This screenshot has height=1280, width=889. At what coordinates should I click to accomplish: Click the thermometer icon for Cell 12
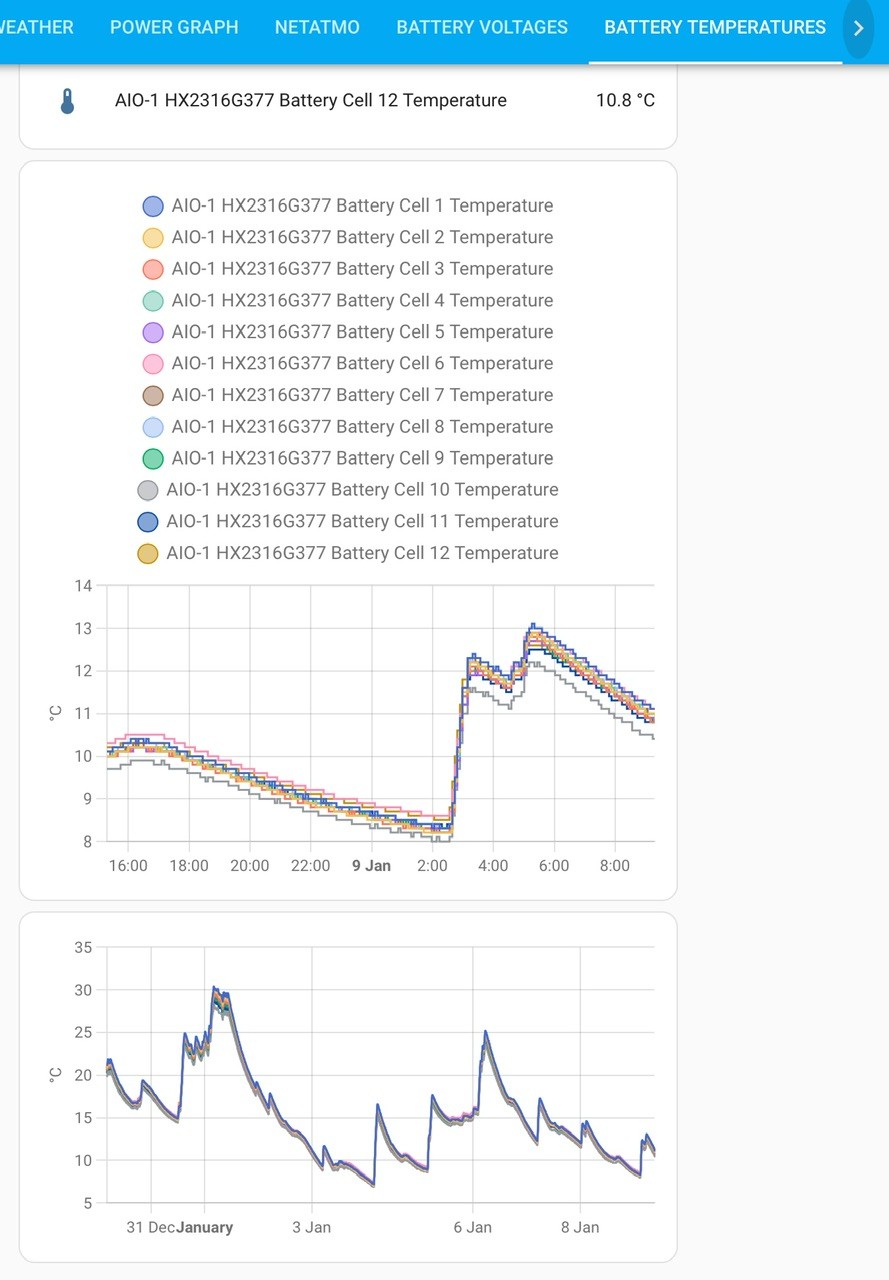click(x=67, y=101)
